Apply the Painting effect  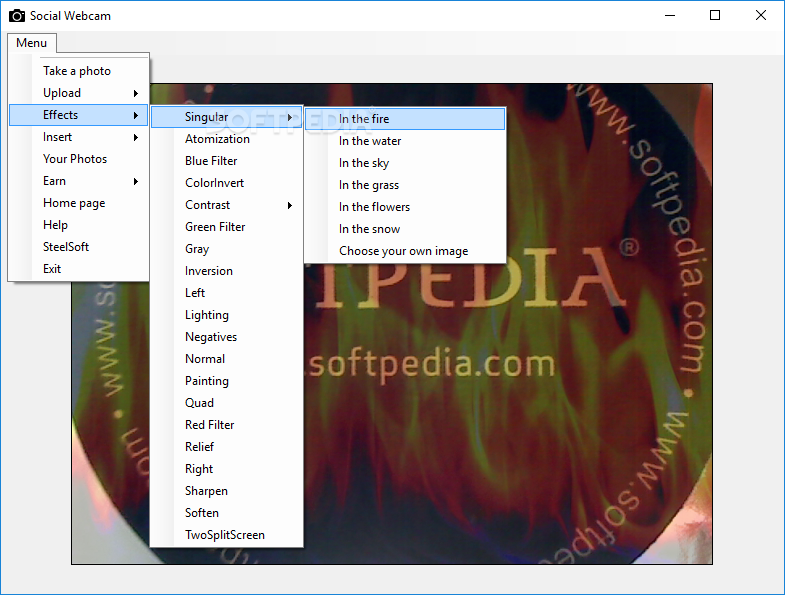click(227, 382)
